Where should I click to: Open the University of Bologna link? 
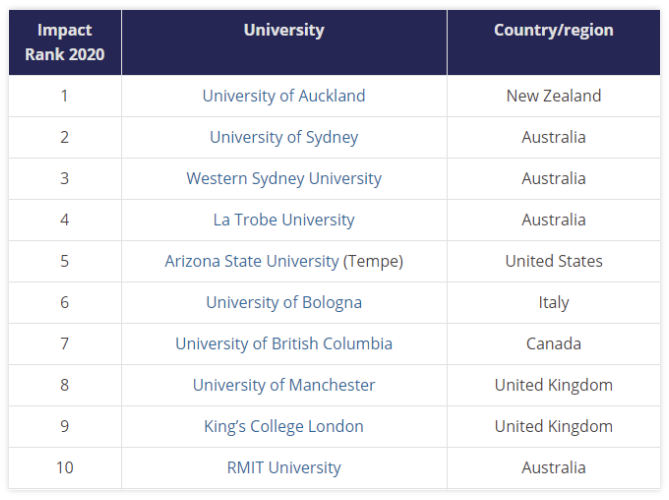click(284, 302)
